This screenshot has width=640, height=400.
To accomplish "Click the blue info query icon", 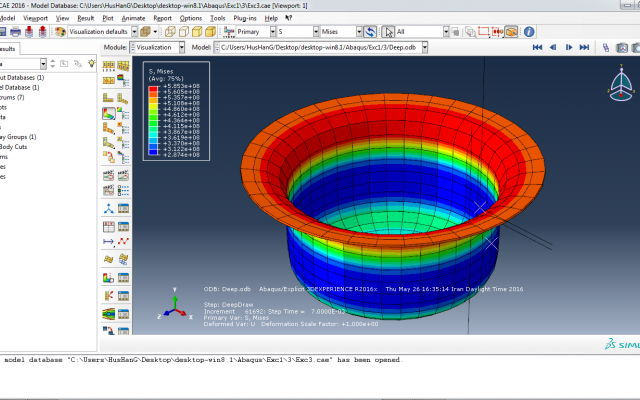I will pyautogui.click(x=529, y=31).
